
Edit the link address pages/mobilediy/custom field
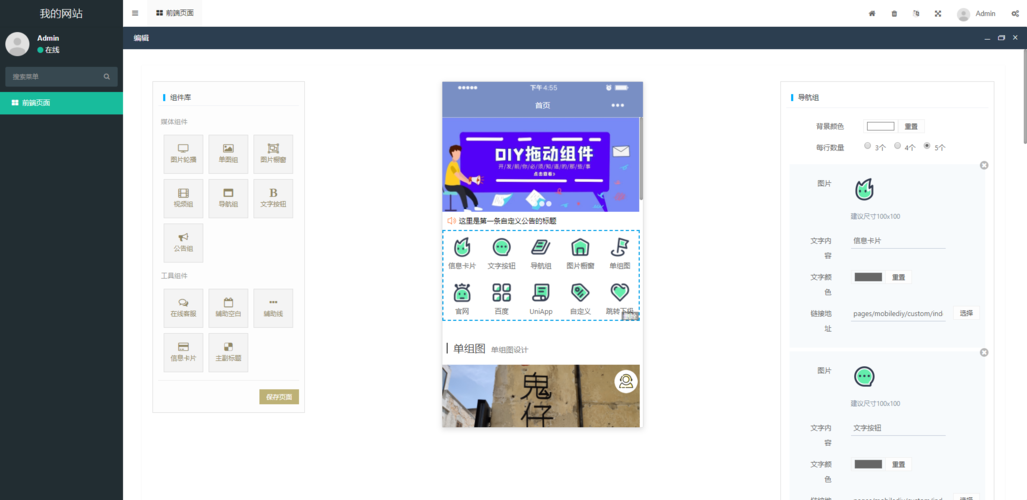tap(898, 314)
